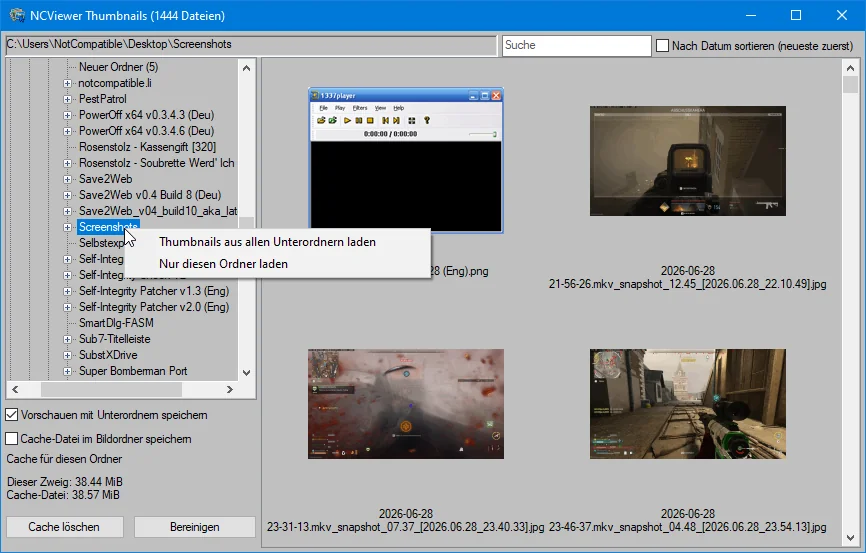Click folder tree scroll-down arrow
This screenshot has height=553, width=866.
(x=246, y=373)
